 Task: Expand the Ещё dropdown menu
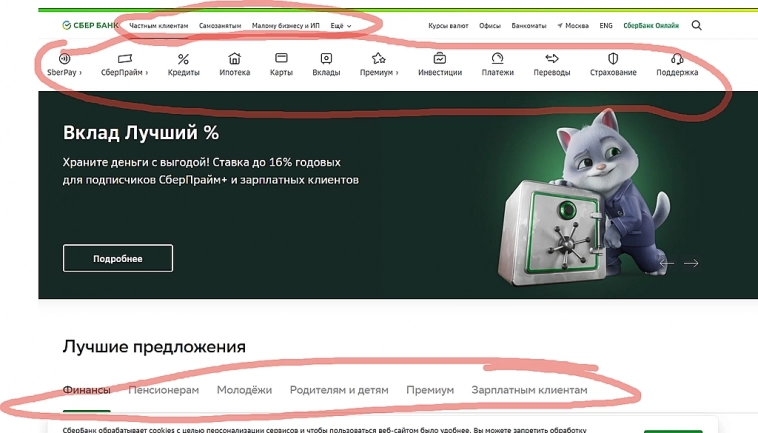(x=341, y=26)
